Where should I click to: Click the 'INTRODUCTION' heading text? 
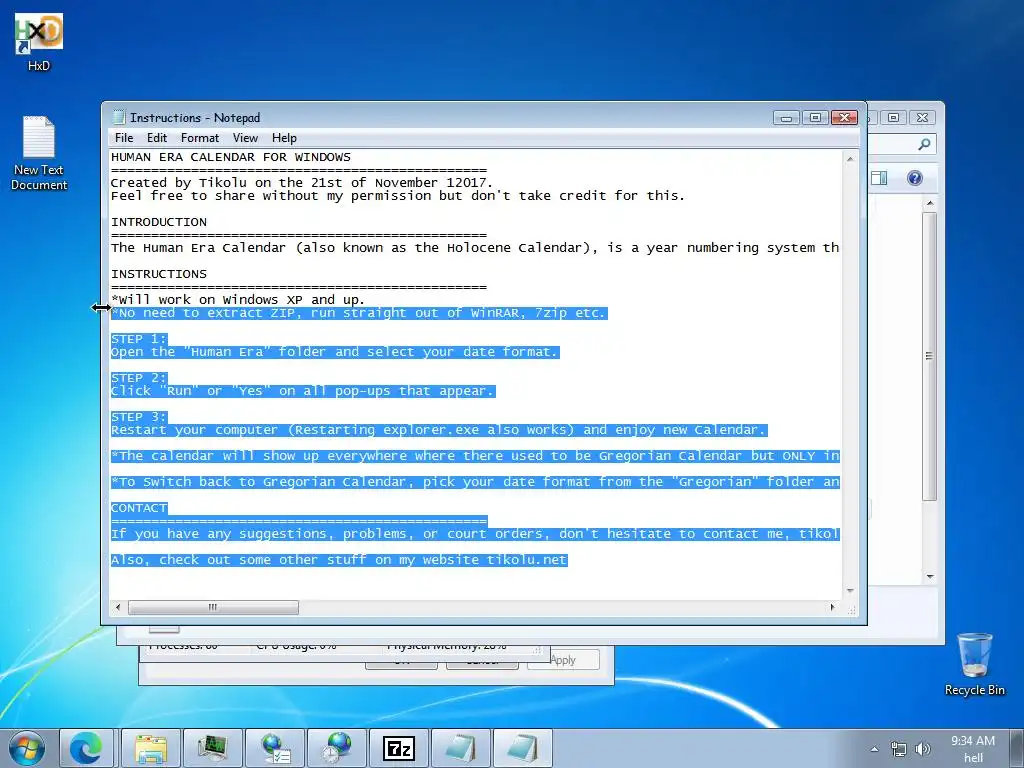pyautogui.click(x=159, y=222)
